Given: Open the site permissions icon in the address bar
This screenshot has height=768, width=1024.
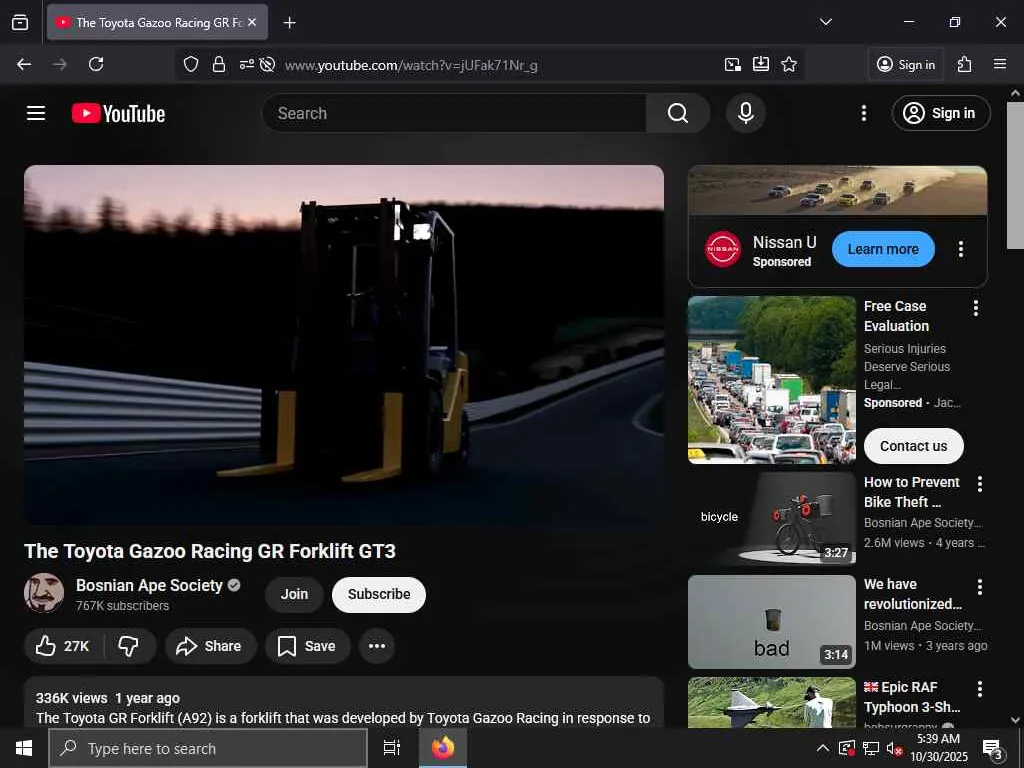Looking at the screenshot, I should [x=246, y=64].
